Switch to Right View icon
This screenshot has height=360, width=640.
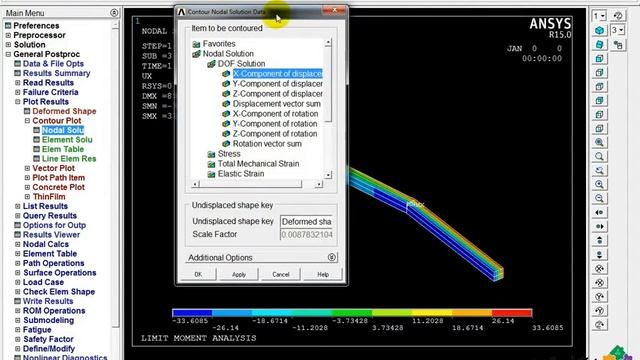coord(599,73)
